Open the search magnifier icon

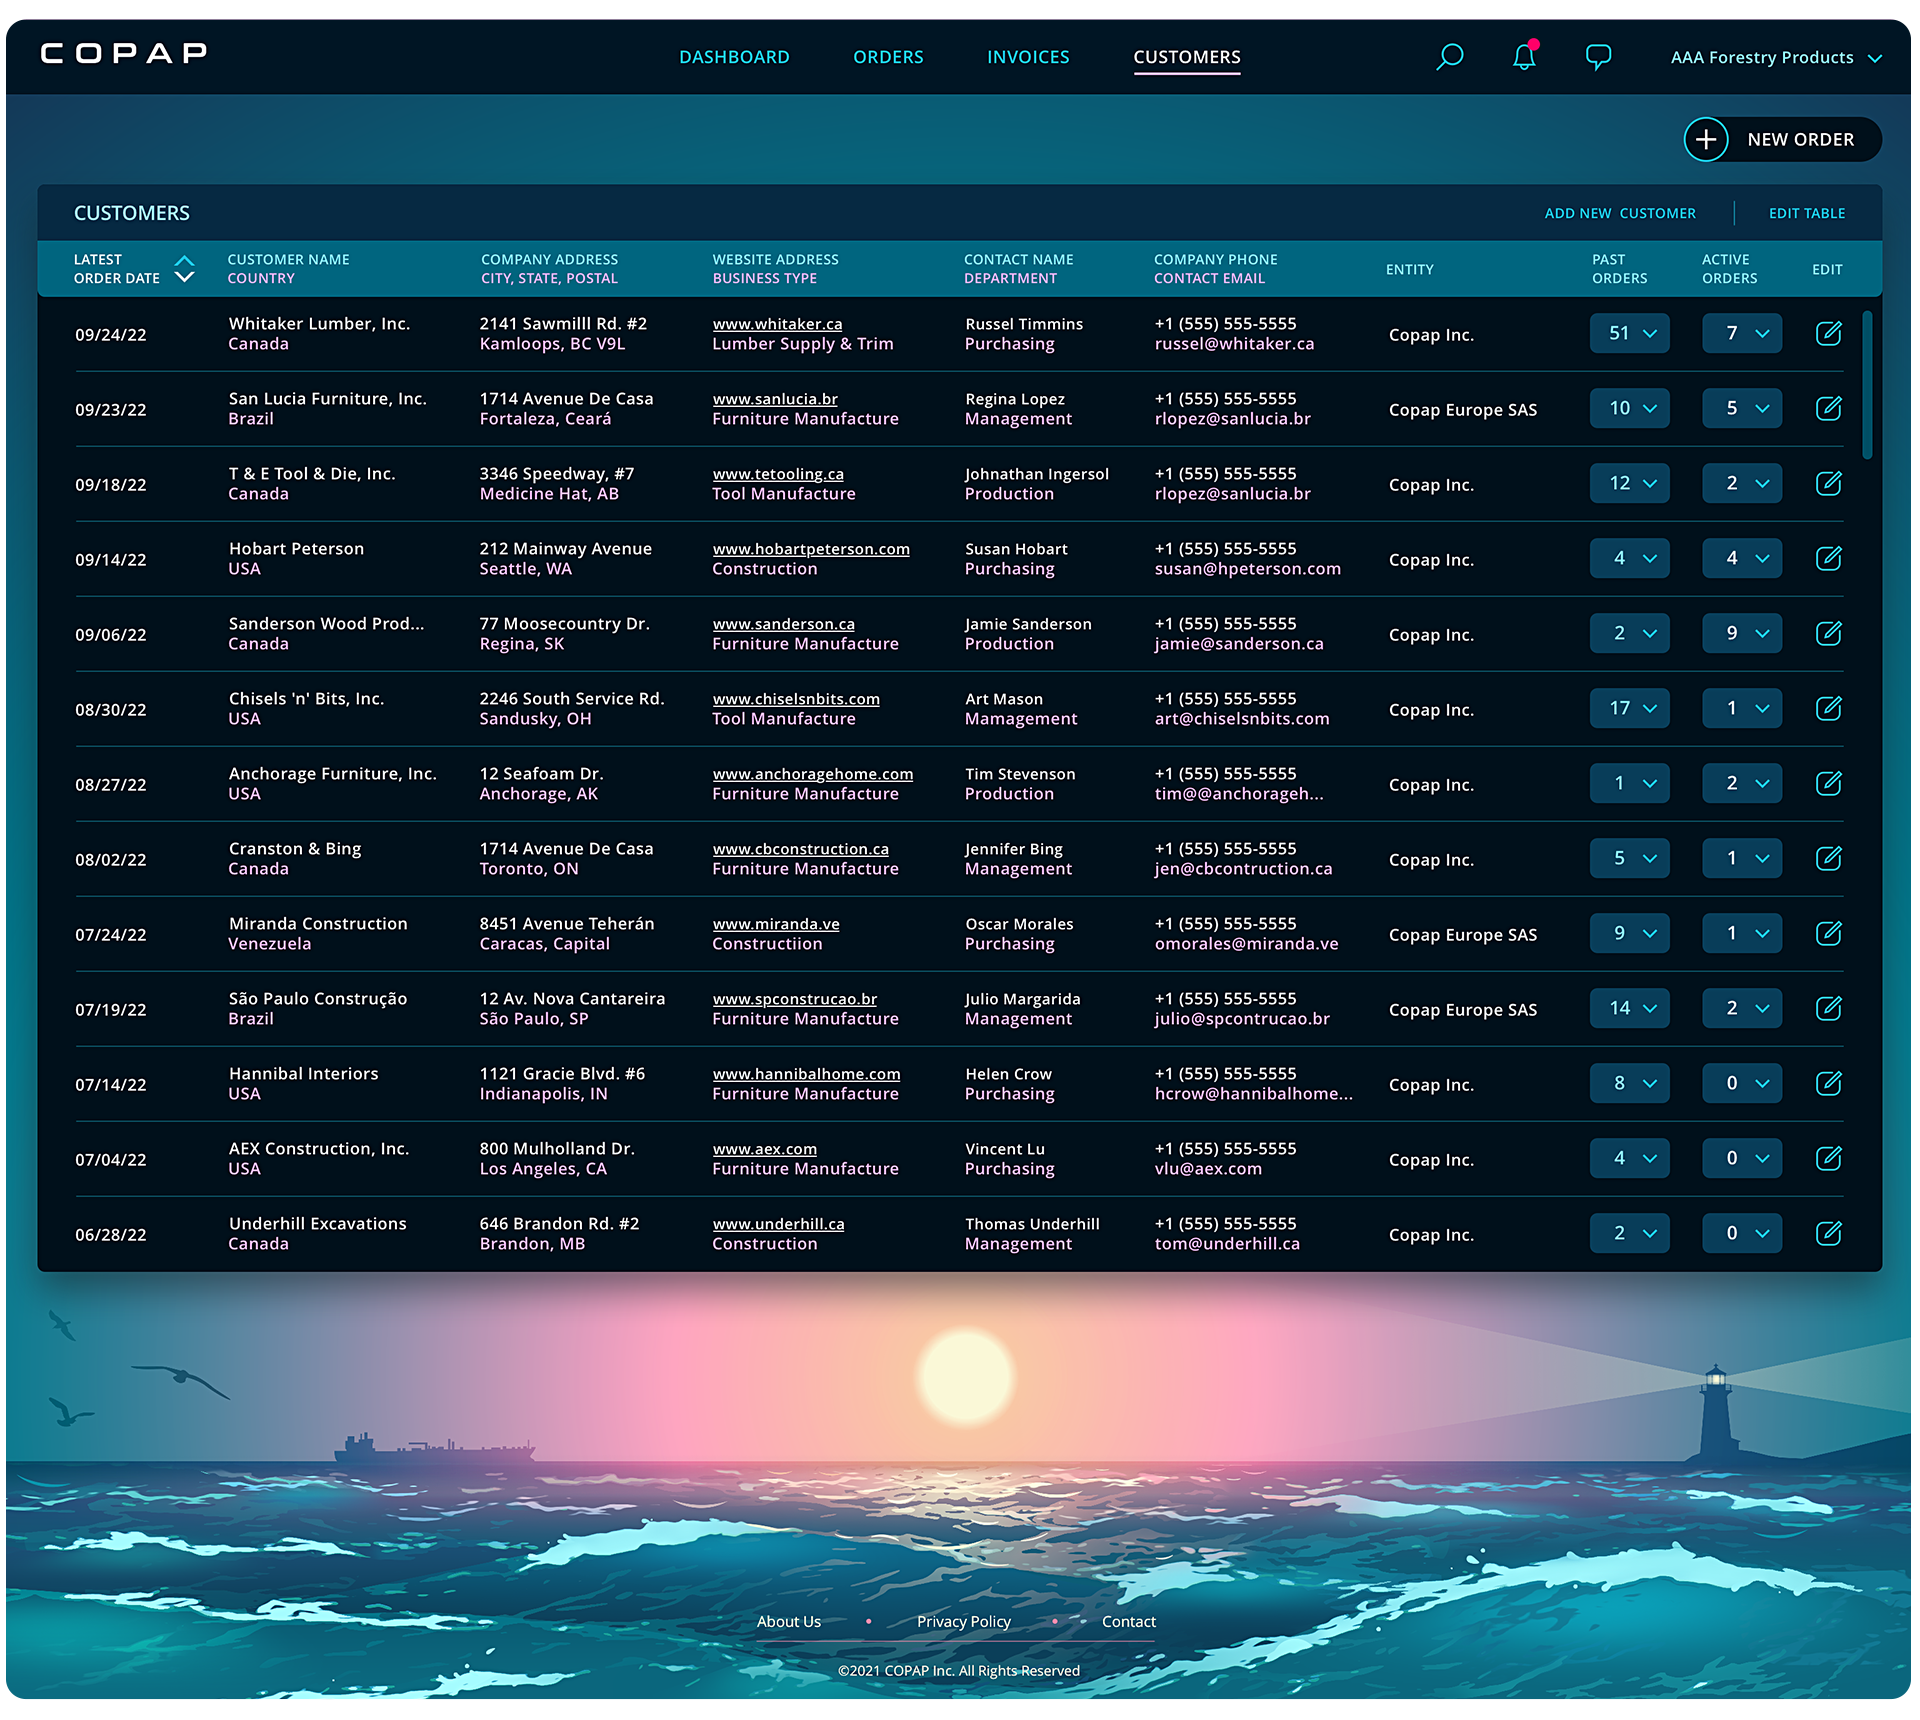click(1449, 57)
